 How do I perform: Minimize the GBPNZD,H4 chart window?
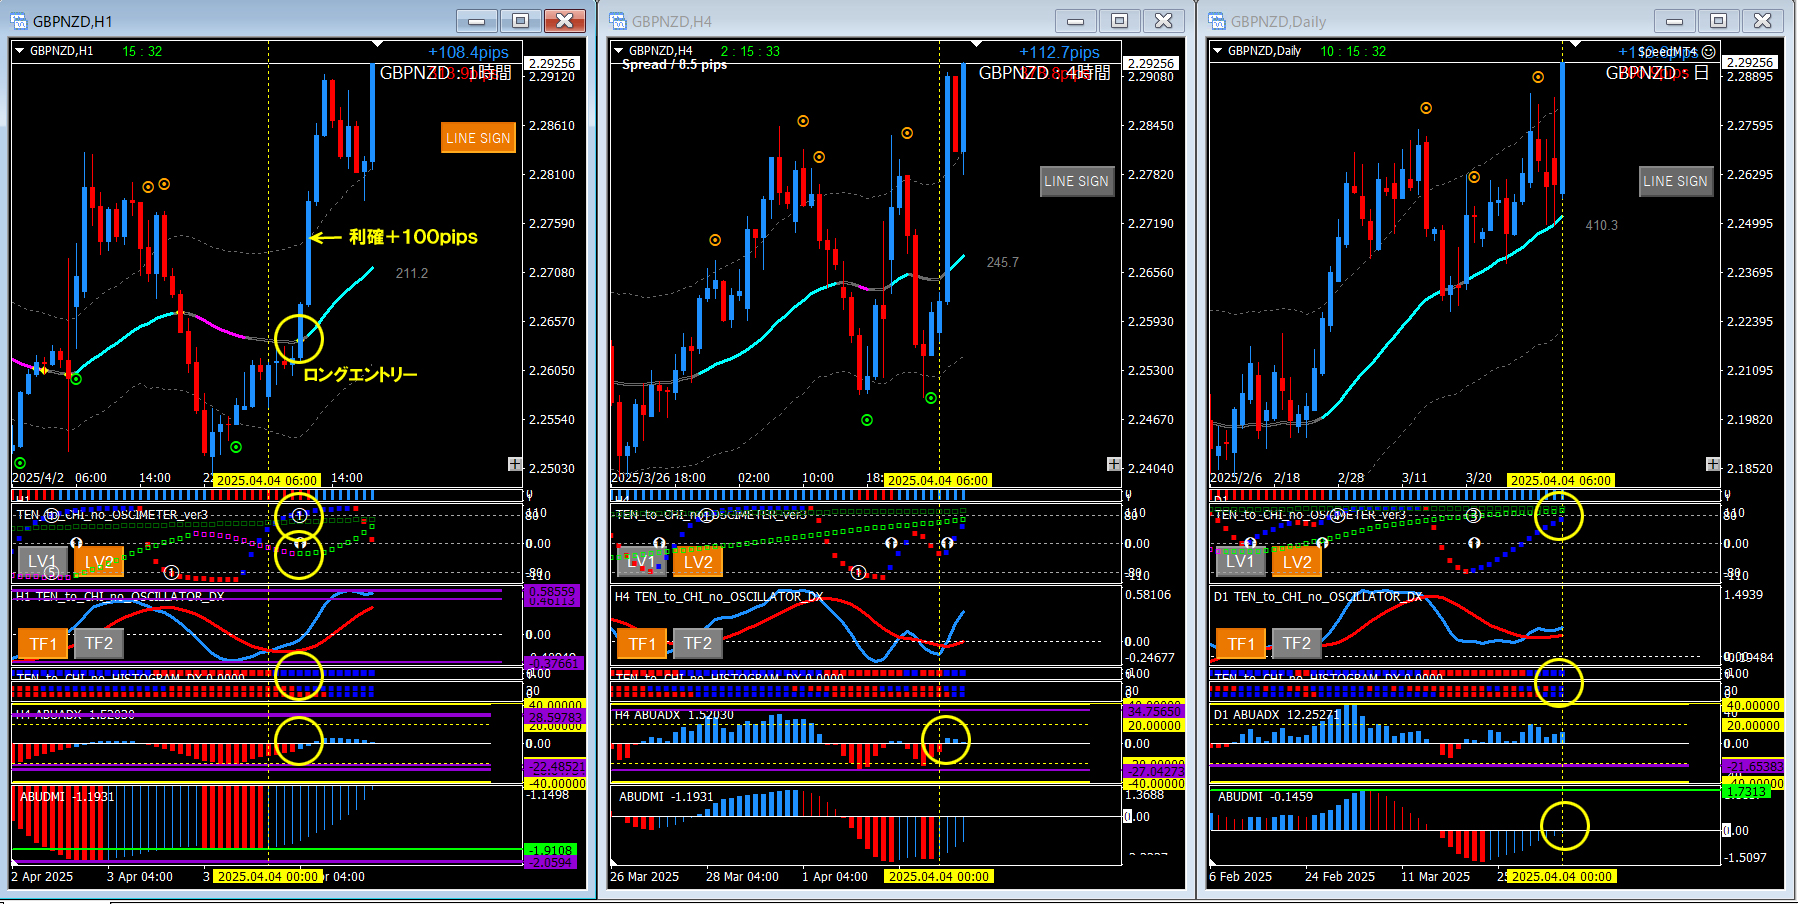[x=1076, y=21]
